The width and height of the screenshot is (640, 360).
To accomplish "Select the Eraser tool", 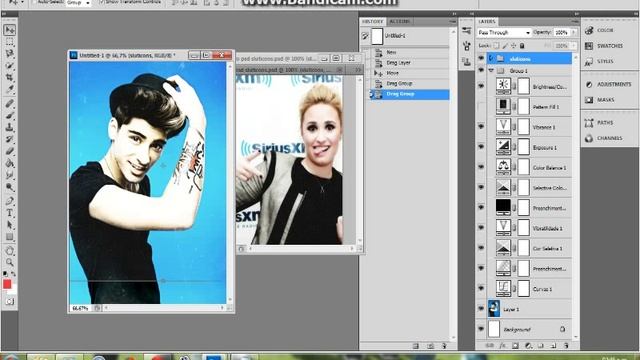I will [x=9, y=151].
